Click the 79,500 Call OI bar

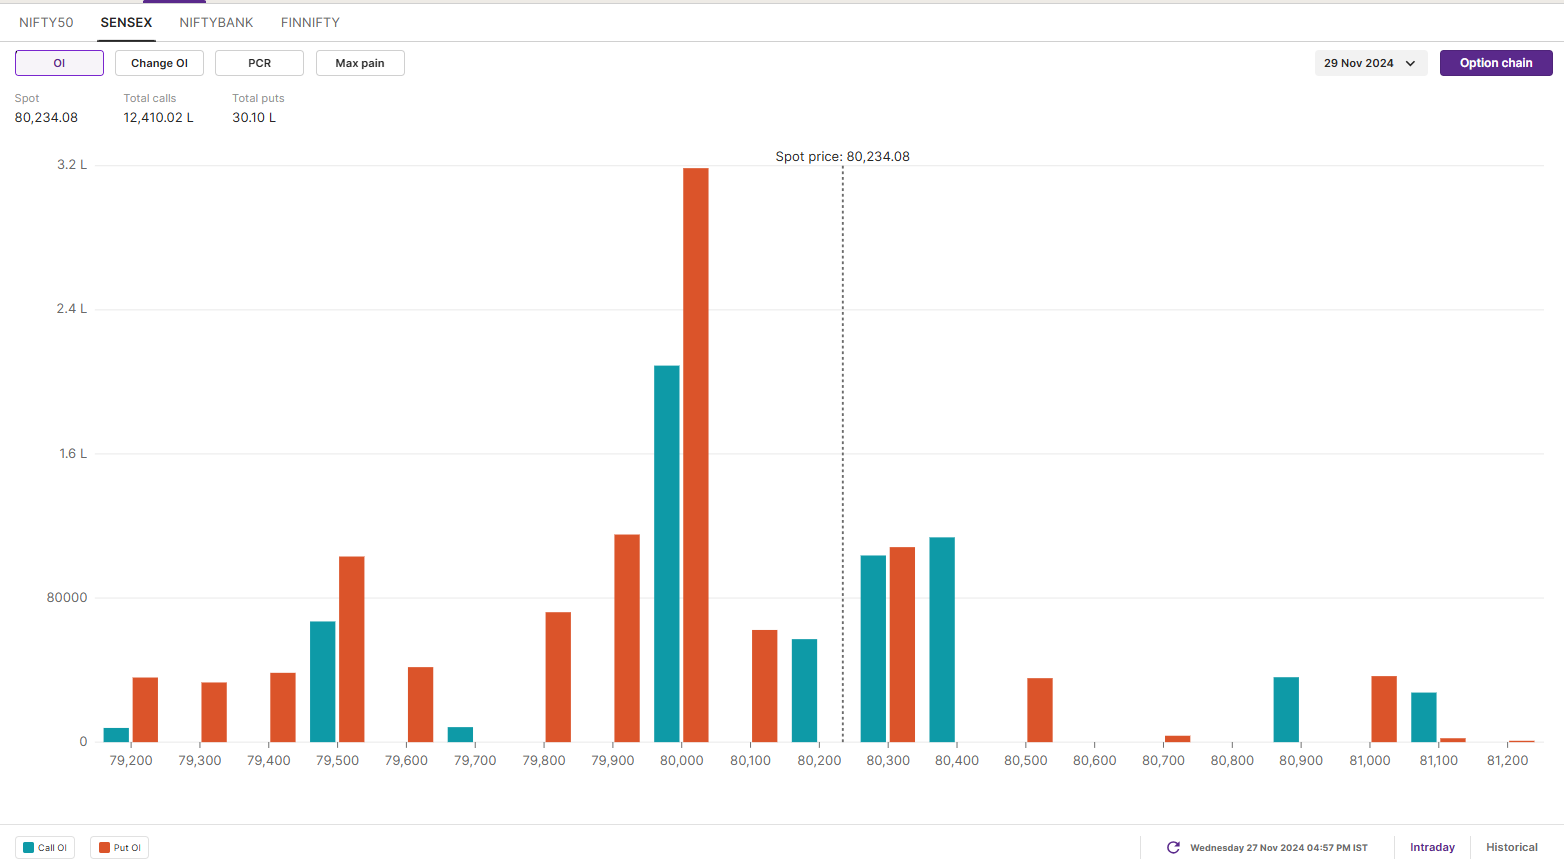[323, 682]
